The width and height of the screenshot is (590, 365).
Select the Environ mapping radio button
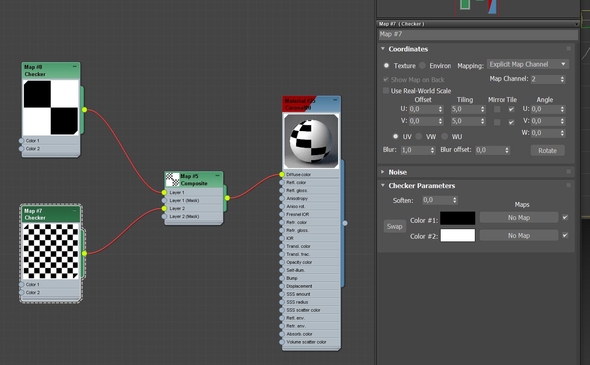423,65
